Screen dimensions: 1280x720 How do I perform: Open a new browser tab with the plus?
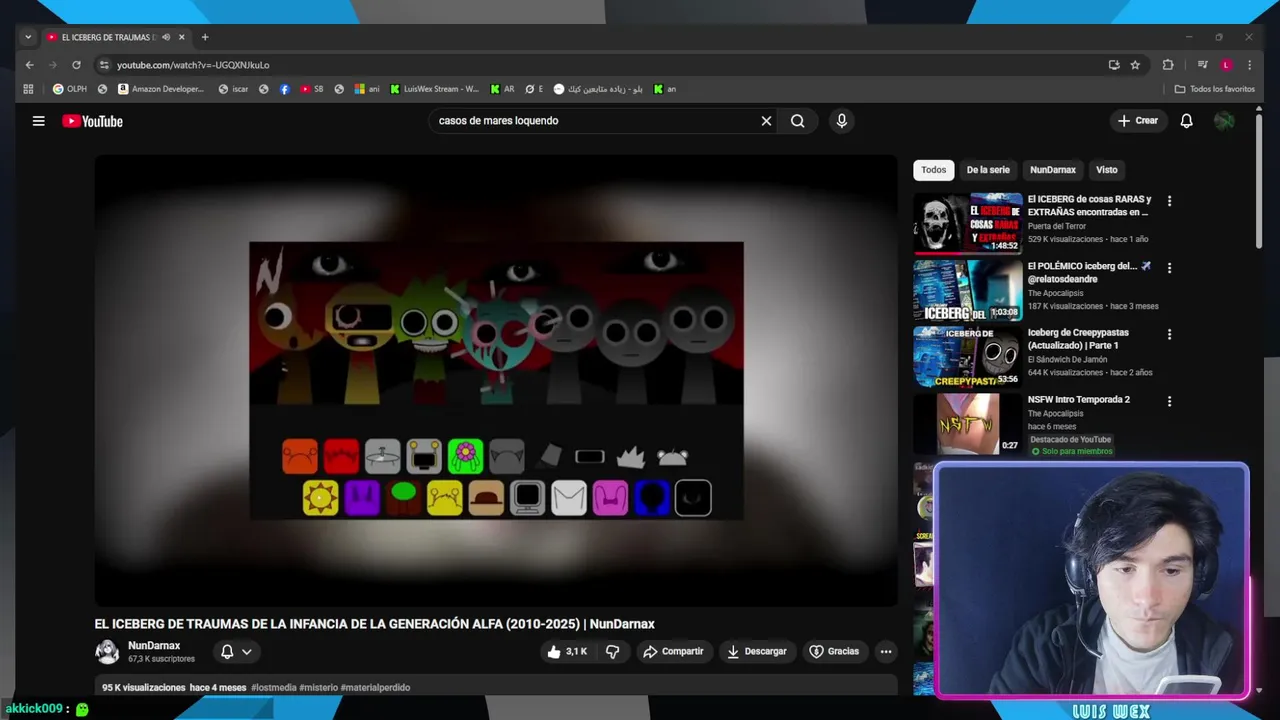[205, 37]
